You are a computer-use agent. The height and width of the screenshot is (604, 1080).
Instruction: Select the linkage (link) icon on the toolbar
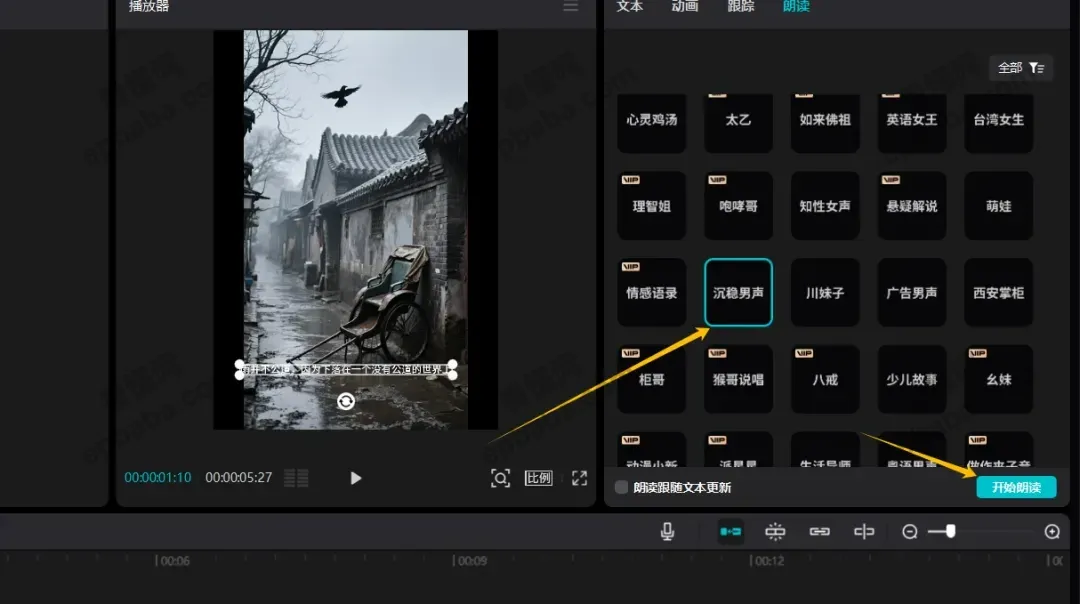pyautogui.click(x=819, y=531)
